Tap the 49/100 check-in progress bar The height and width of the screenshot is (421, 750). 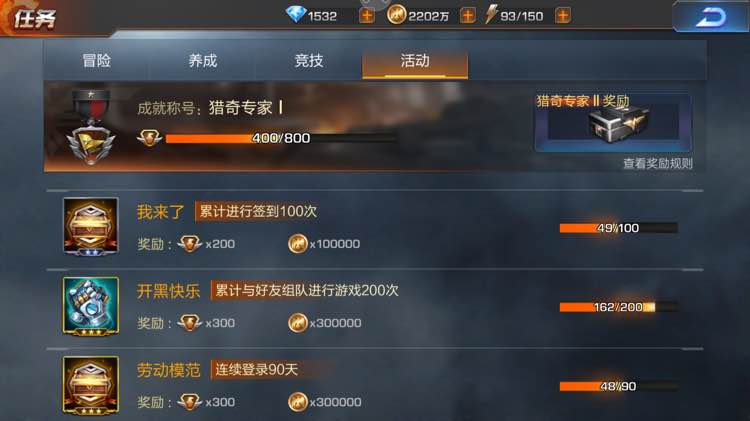click(618, 228)
